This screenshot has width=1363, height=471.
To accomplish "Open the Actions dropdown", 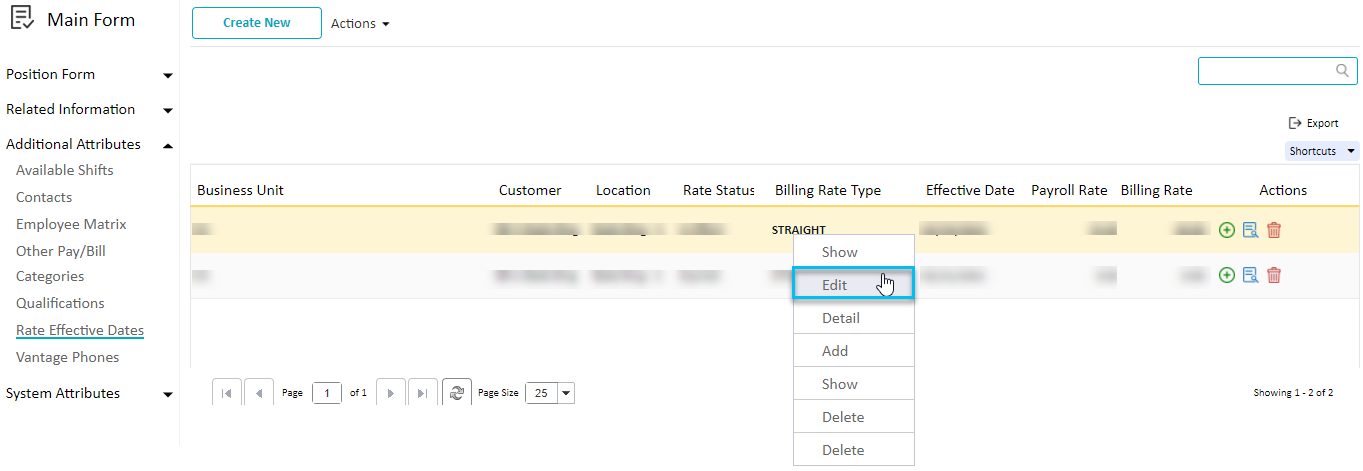I will click(x=360, y=23).
